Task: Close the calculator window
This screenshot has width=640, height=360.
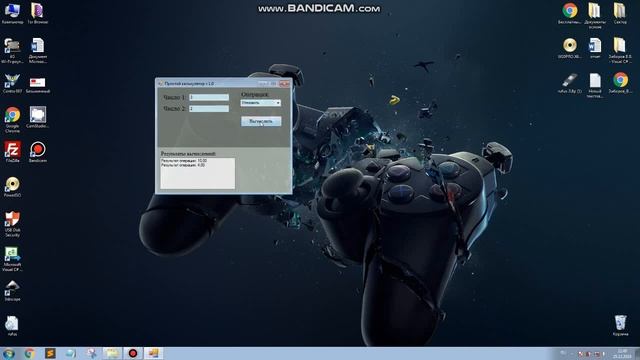Action: coord(284,84)
